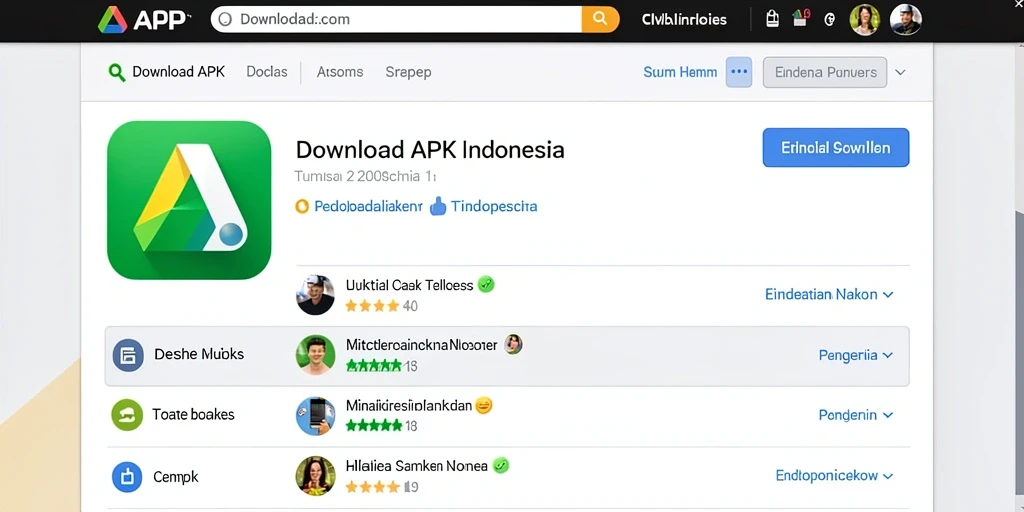Click the Download APK Indonesia heading
The height and width of the screenshot is (512, 1024).
(430, 150)
